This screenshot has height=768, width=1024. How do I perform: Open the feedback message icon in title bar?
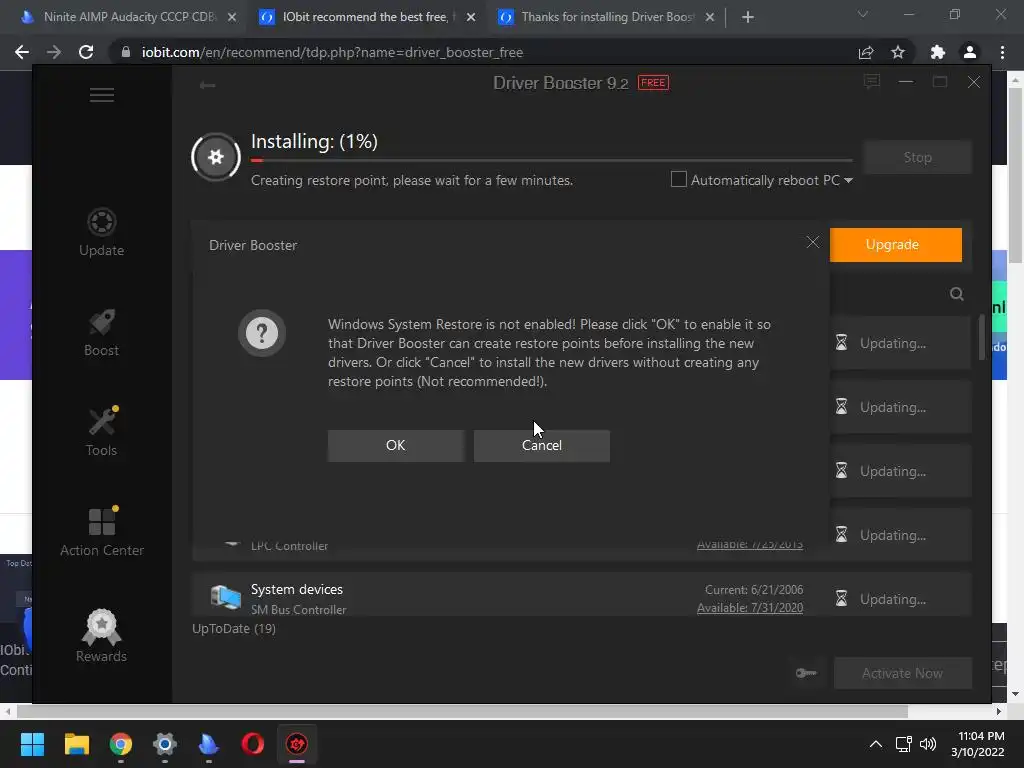(x=871, y=82)
